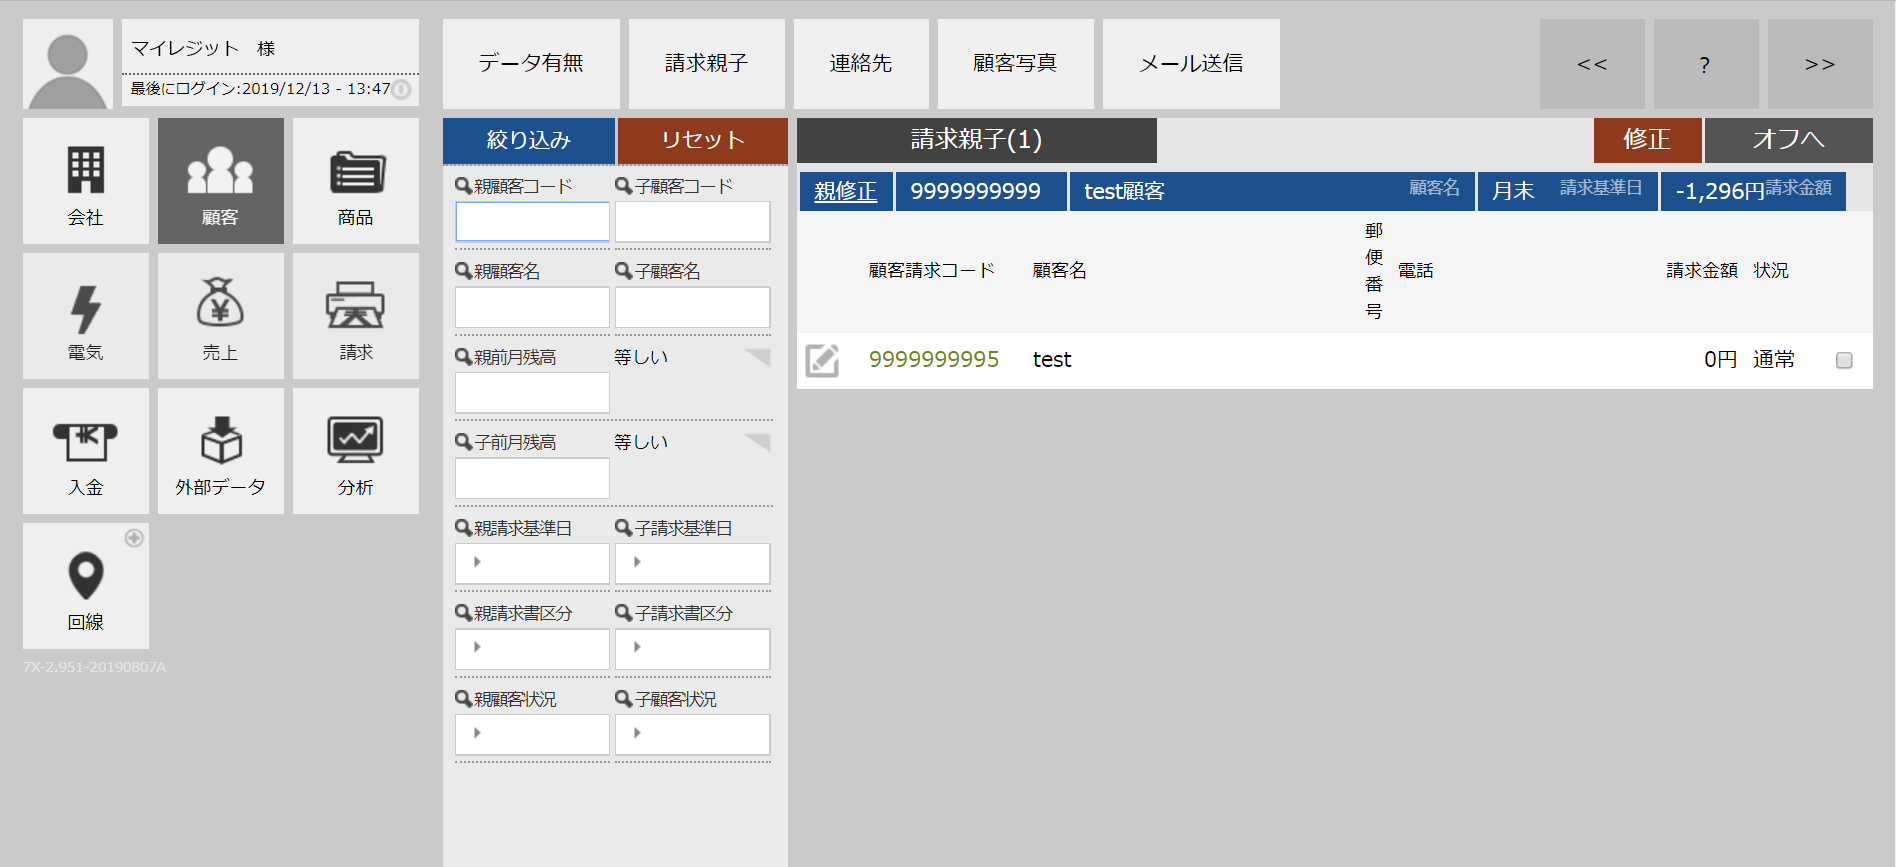Click the info icon beside last login time
1896x867 pixels.
coord(401,89)
